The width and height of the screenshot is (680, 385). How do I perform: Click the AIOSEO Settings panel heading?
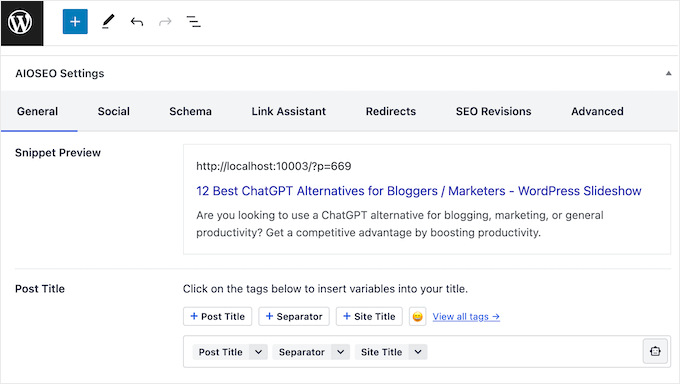click(60, 73)
